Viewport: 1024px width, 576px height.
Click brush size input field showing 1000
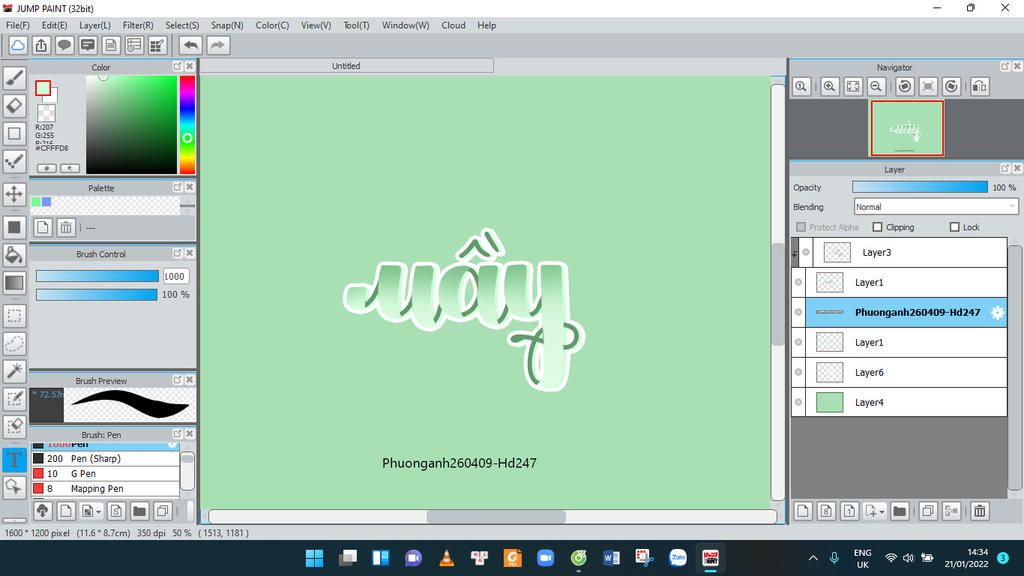coord(176,276)
